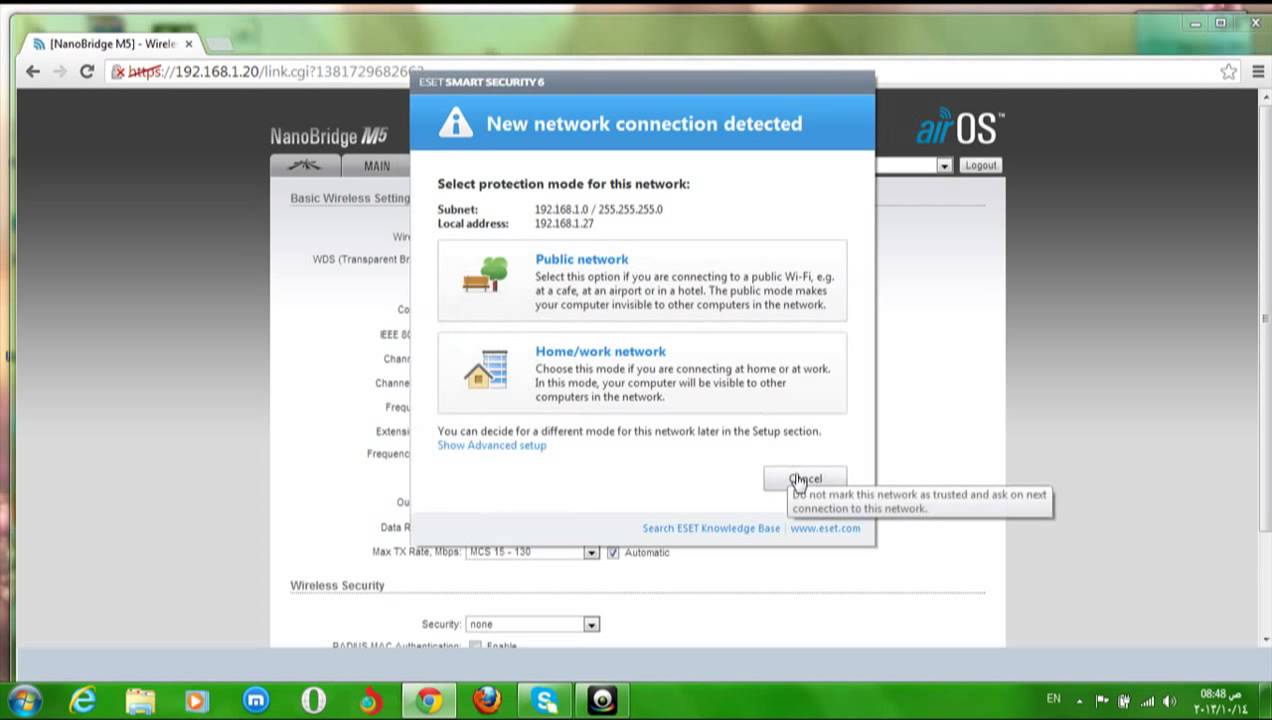Close the NanoBridge M5 tab
The image size is (1272, 720).
click(x=189, y=44)
